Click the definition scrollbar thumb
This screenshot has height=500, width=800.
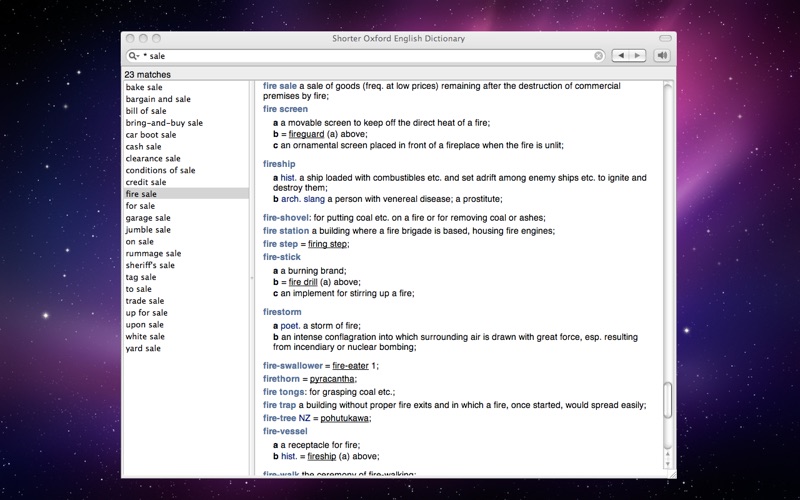click(x=667, y=400)
